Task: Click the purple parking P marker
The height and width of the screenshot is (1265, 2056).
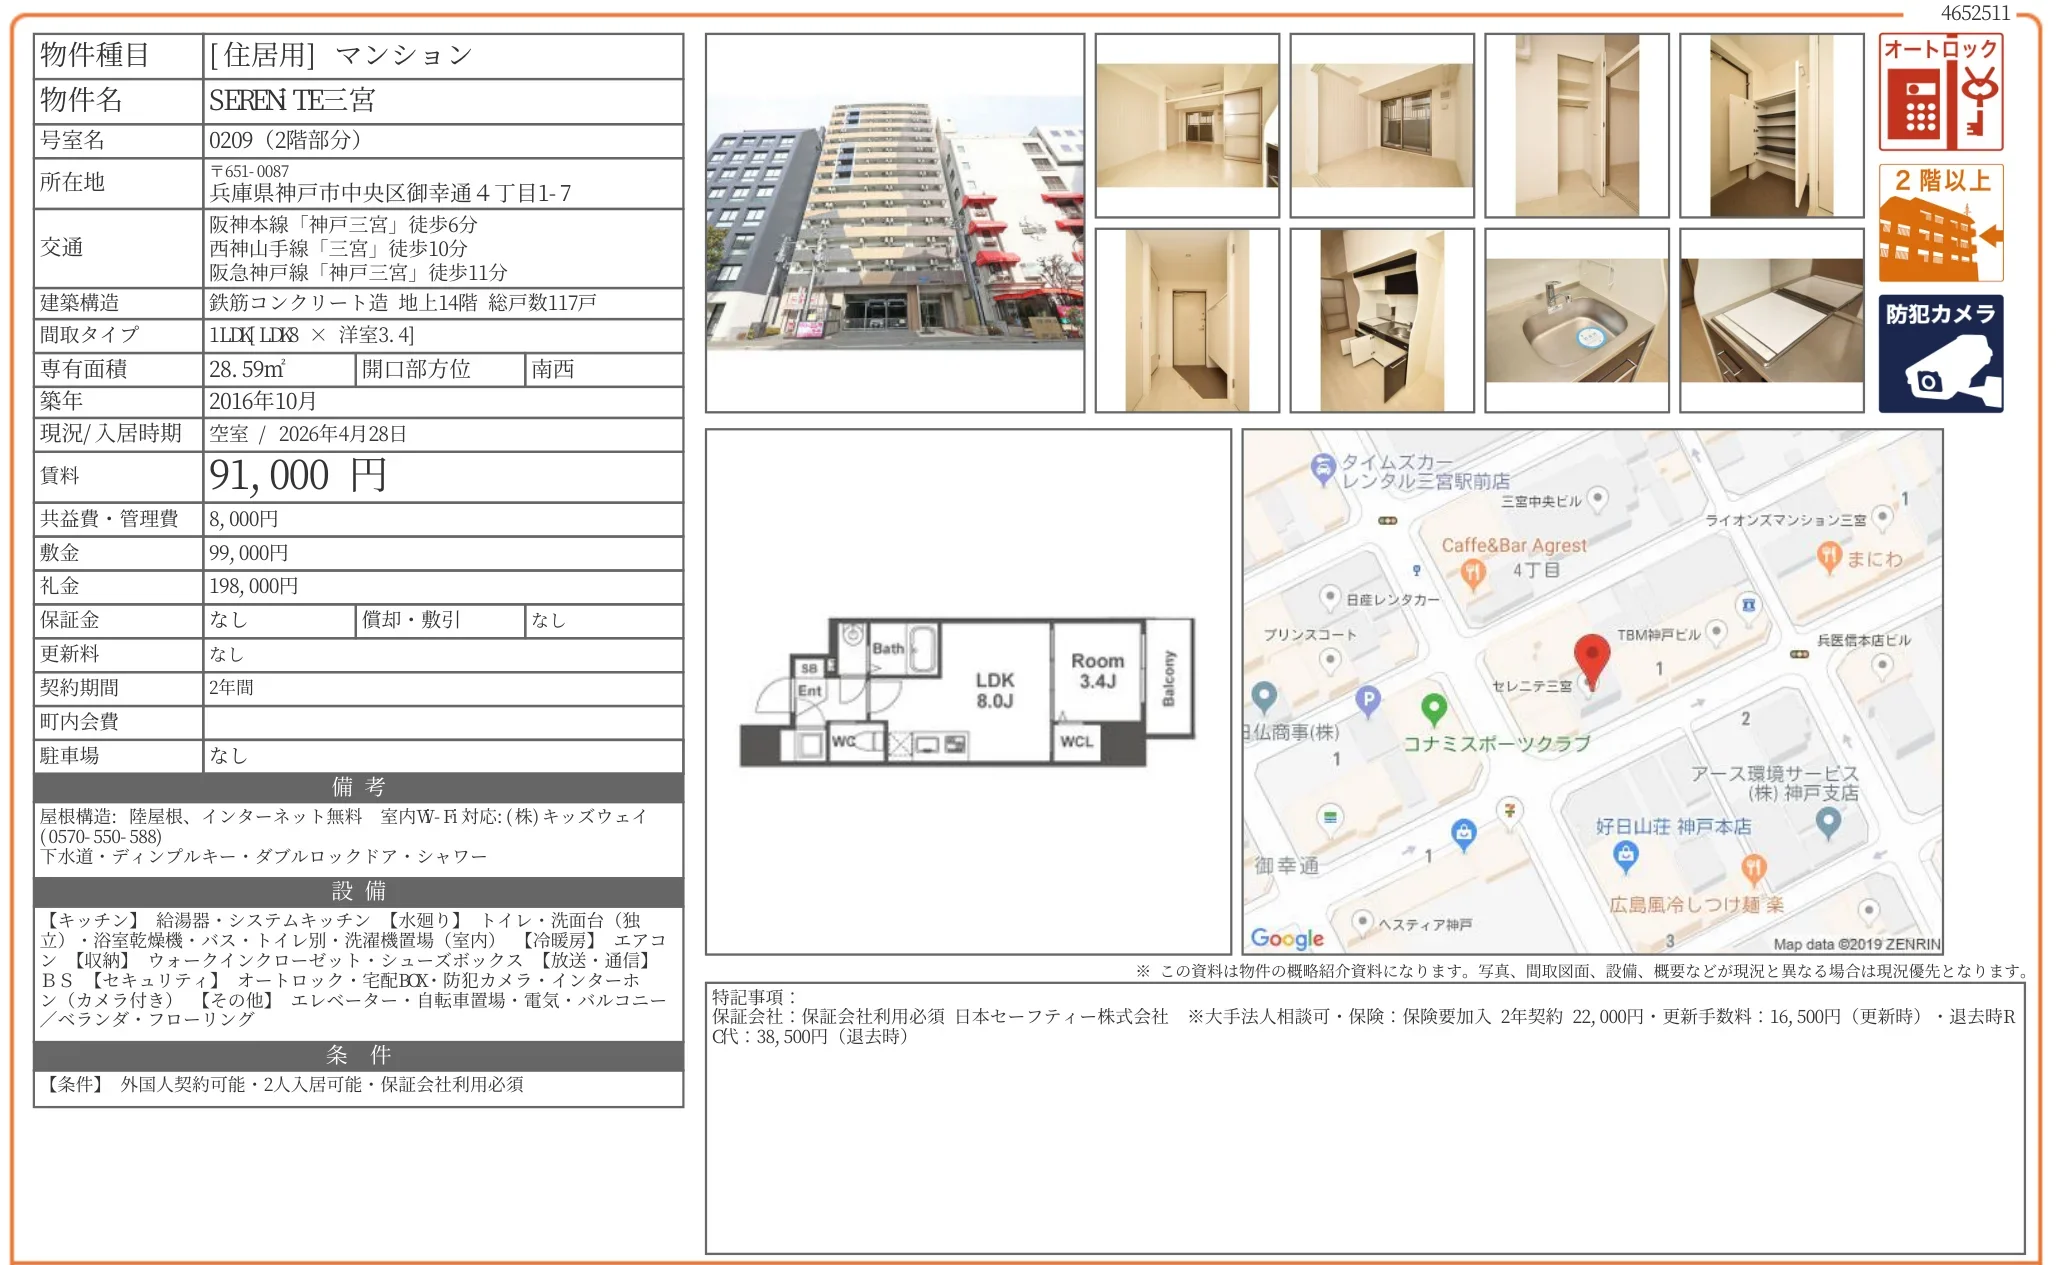Action: (x=1367, y=700)
